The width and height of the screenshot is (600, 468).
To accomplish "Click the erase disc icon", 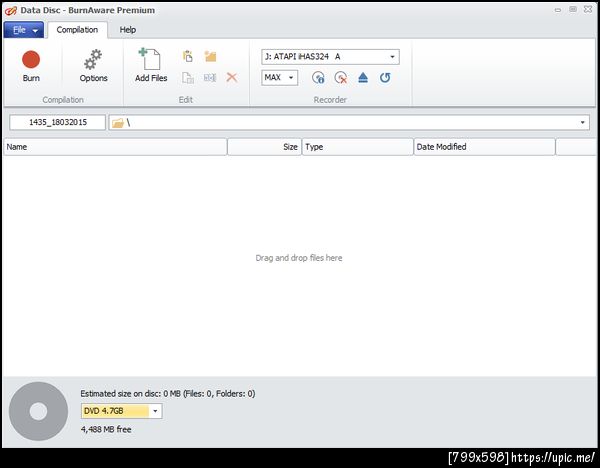I will click(x=341, y=78).
